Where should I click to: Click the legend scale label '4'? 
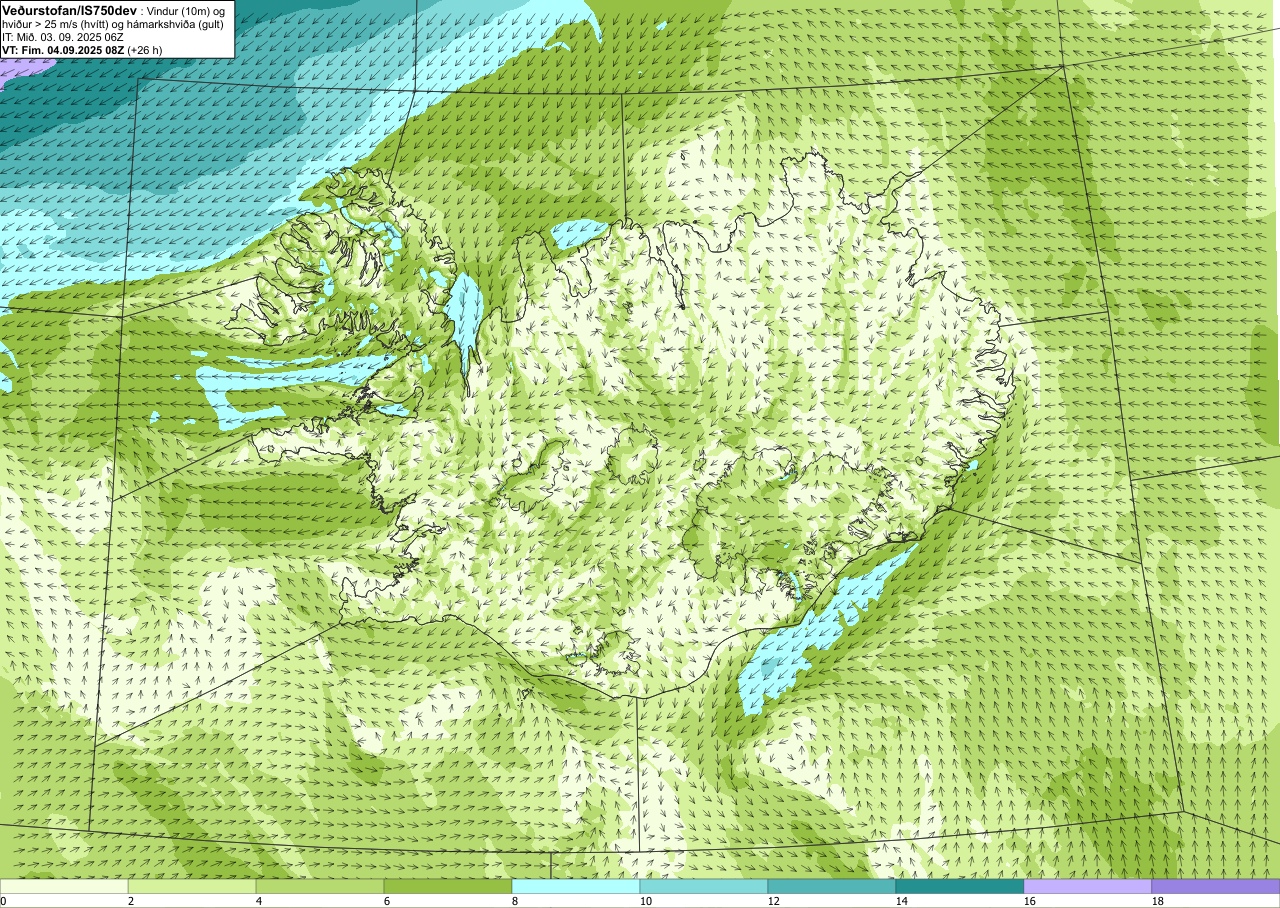pos(259,901)
